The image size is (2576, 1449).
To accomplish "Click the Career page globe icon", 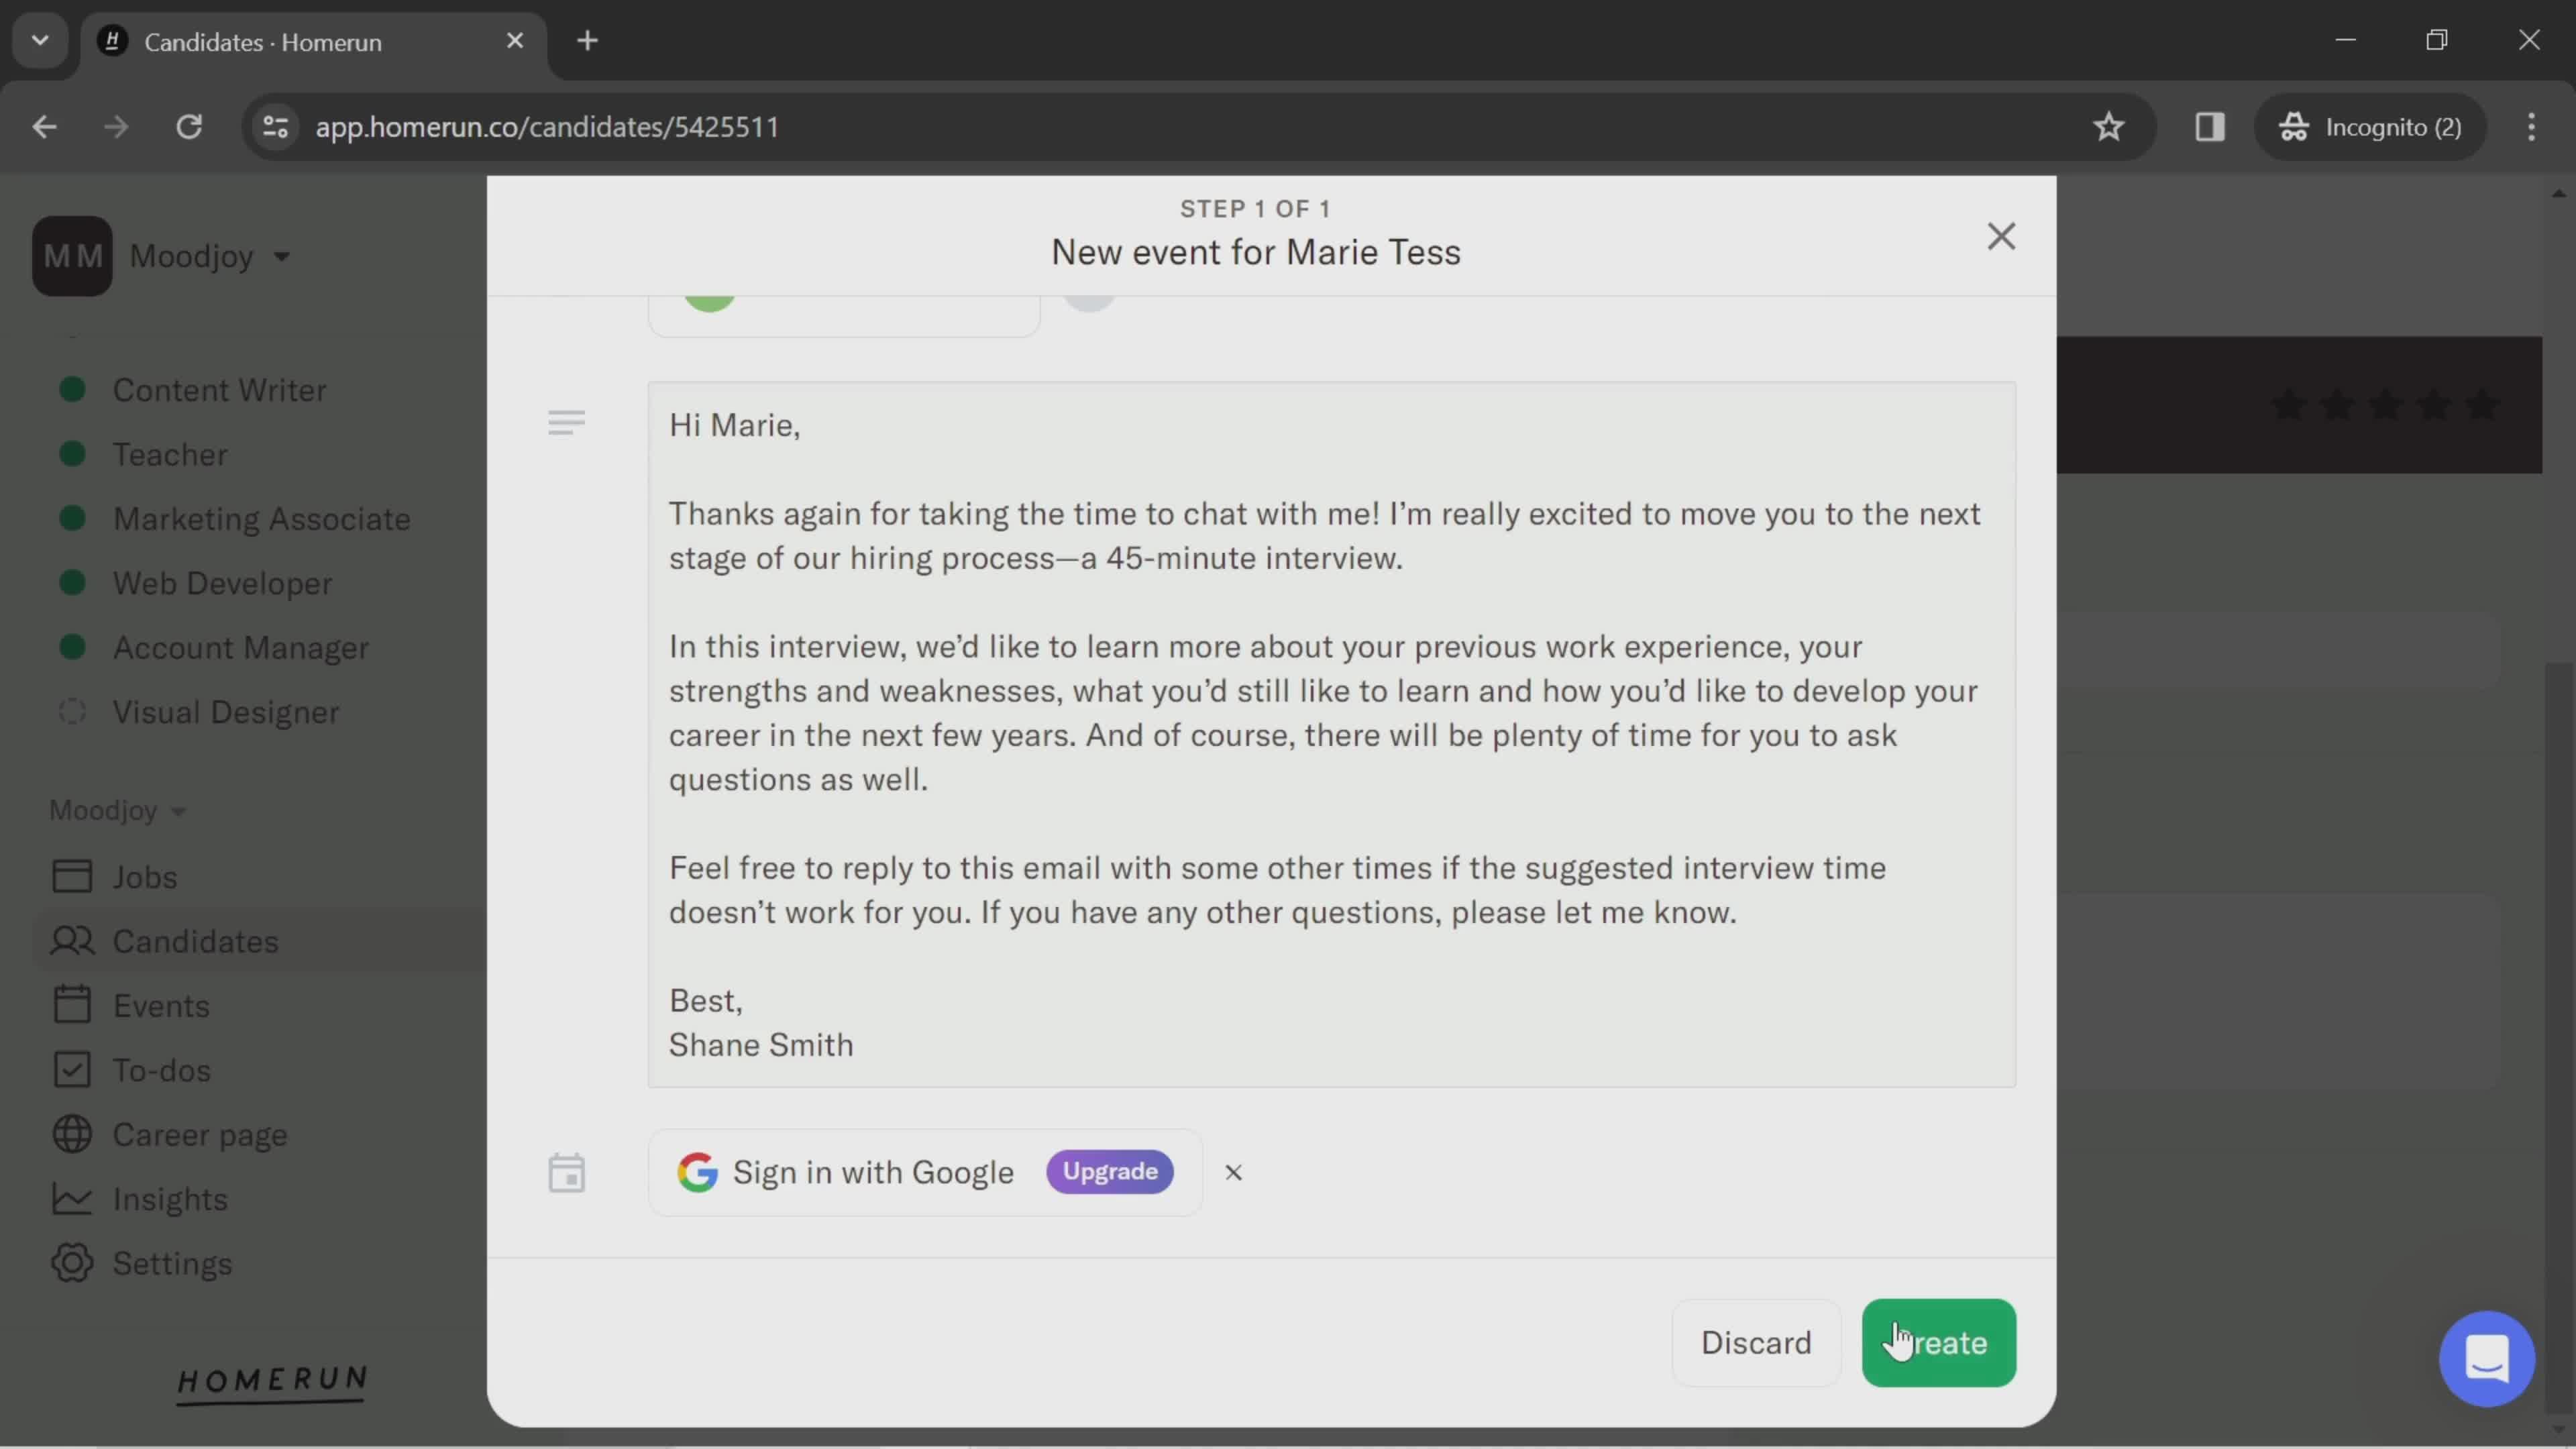I will 72,1135.
